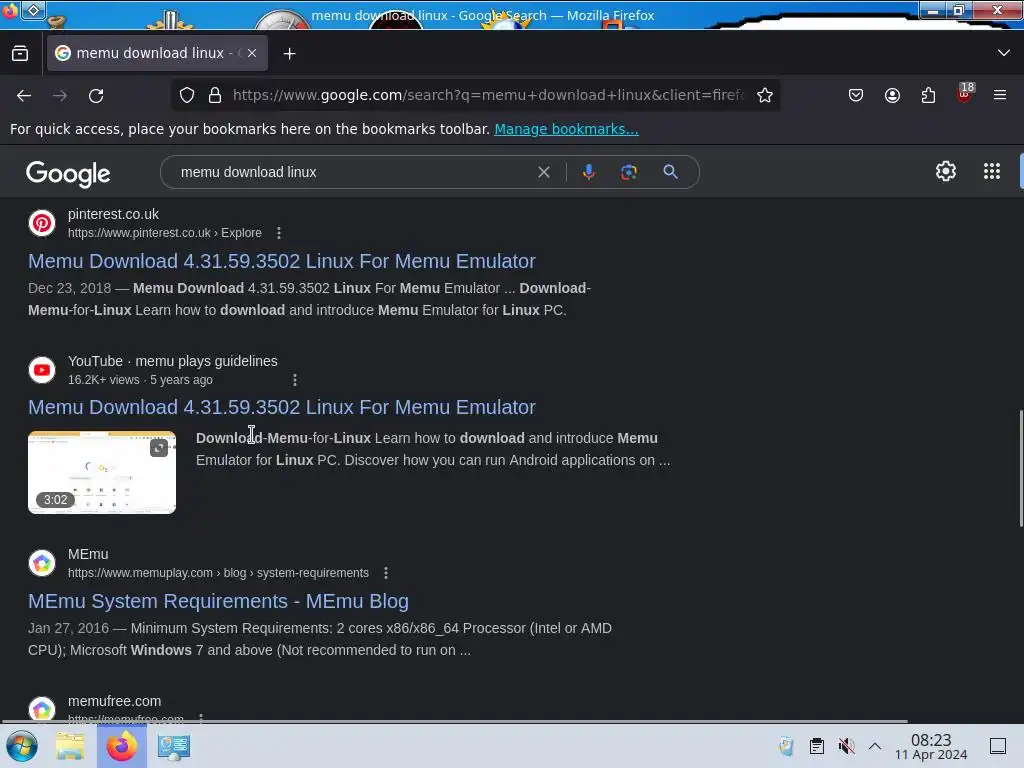Screen dimensions: 1024x768
Task: Close the memu download linux tab
Action: (x=252, y=53)
